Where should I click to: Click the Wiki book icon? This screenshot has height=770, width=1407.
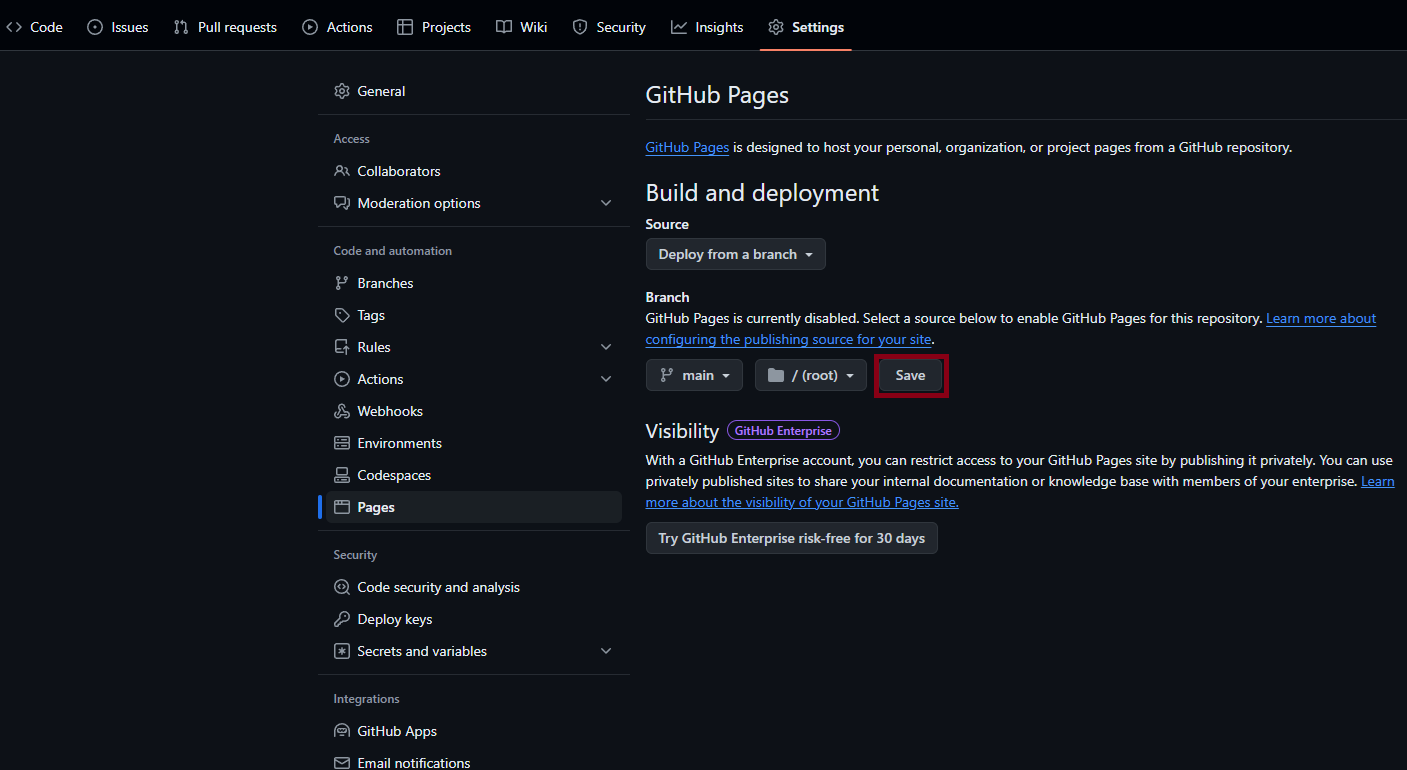click(x=503, y=27)
